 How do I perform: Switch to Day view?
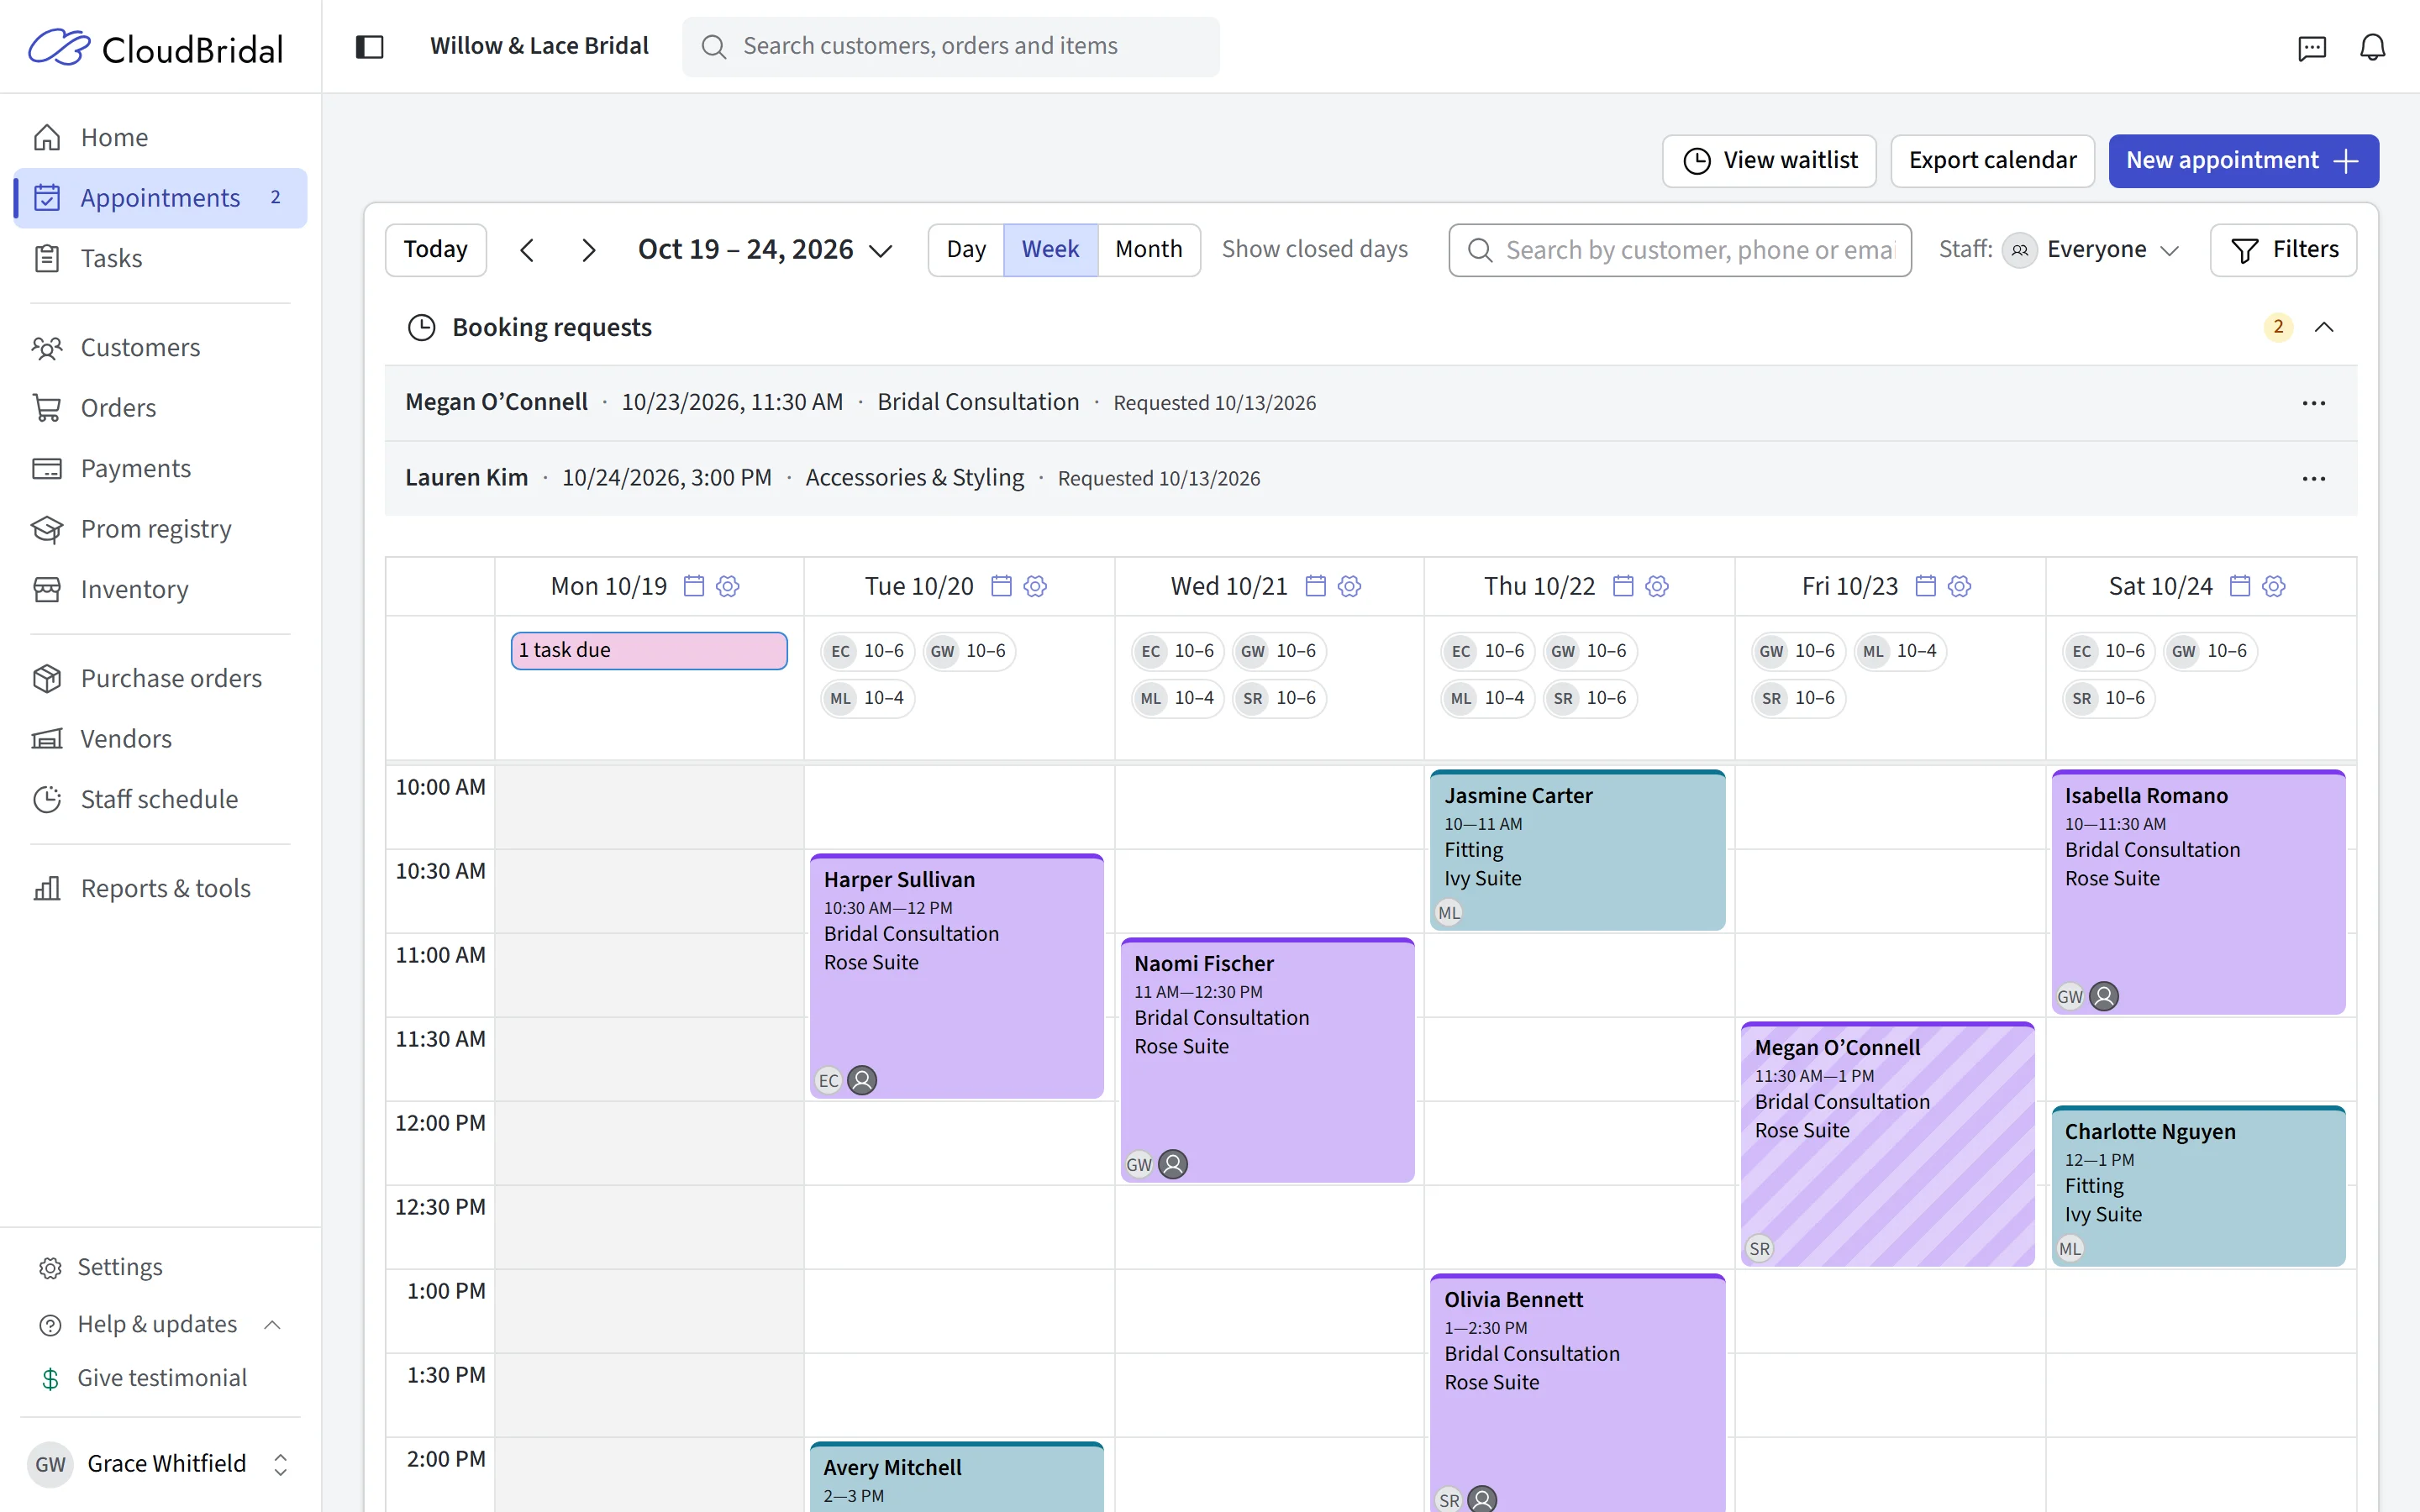(966, 250)
